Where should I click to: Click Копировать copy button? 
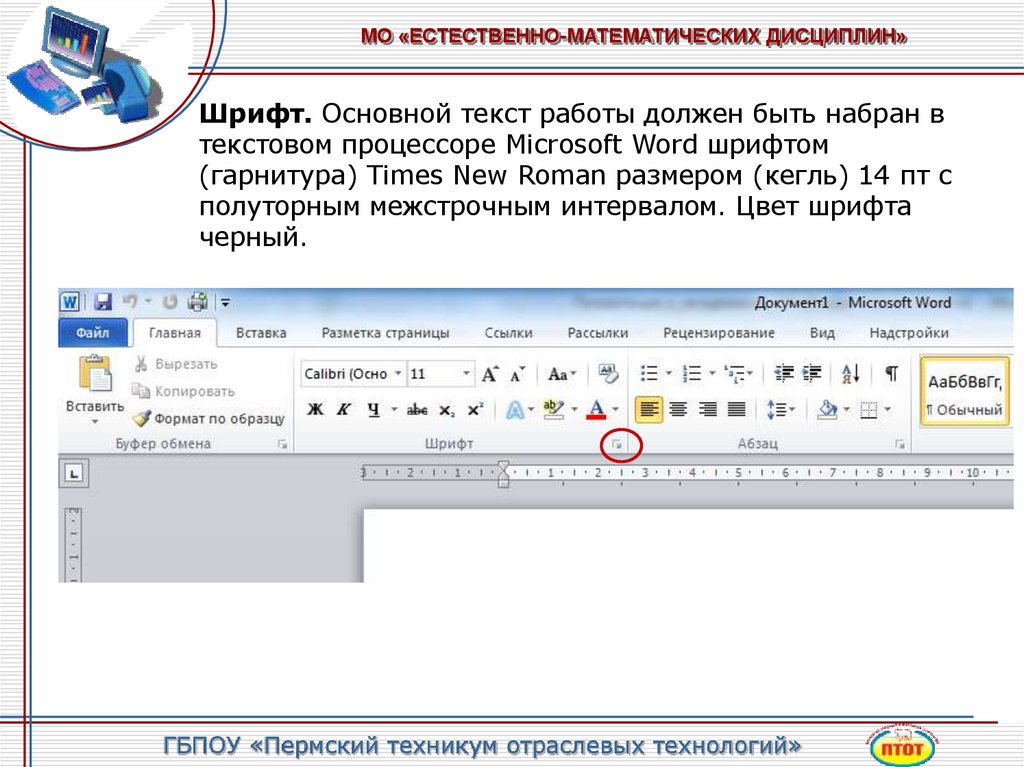tap(183, 391)
